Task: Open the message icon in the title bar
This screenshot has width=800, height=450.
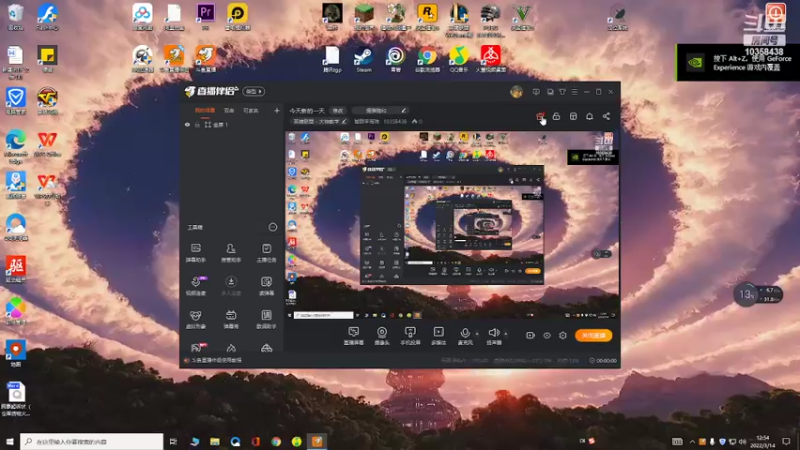Action: [x=536, y=92]
